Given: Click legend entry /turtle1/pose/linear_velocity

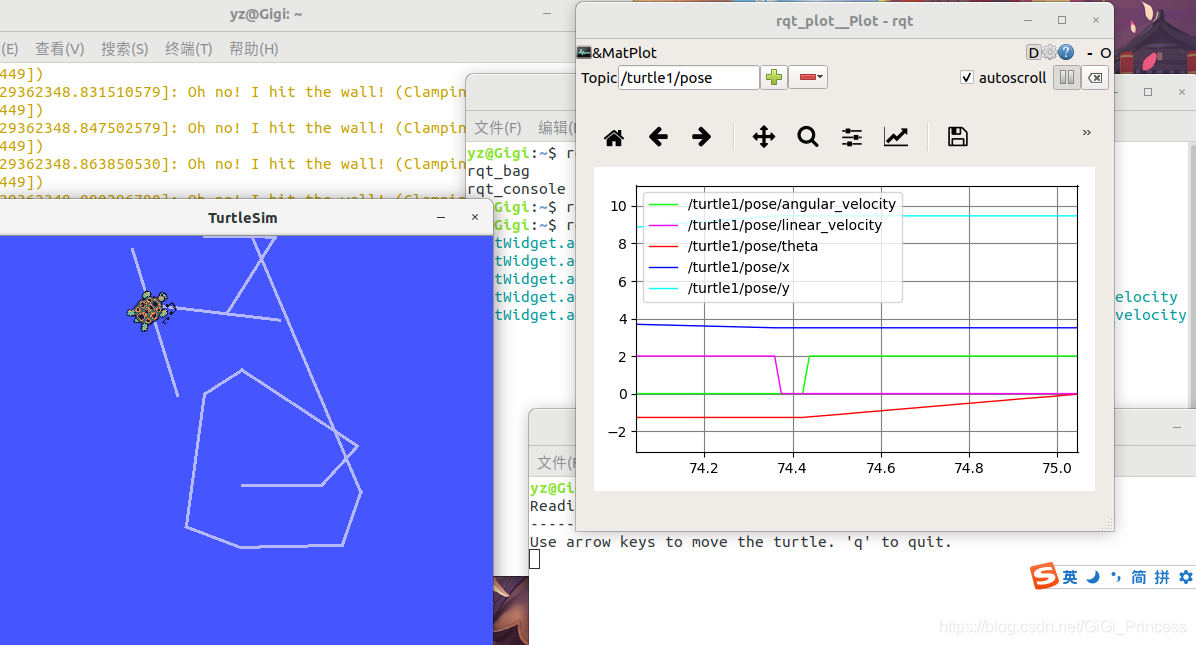Looking at the screenshot, I should (x=785, y=225).
